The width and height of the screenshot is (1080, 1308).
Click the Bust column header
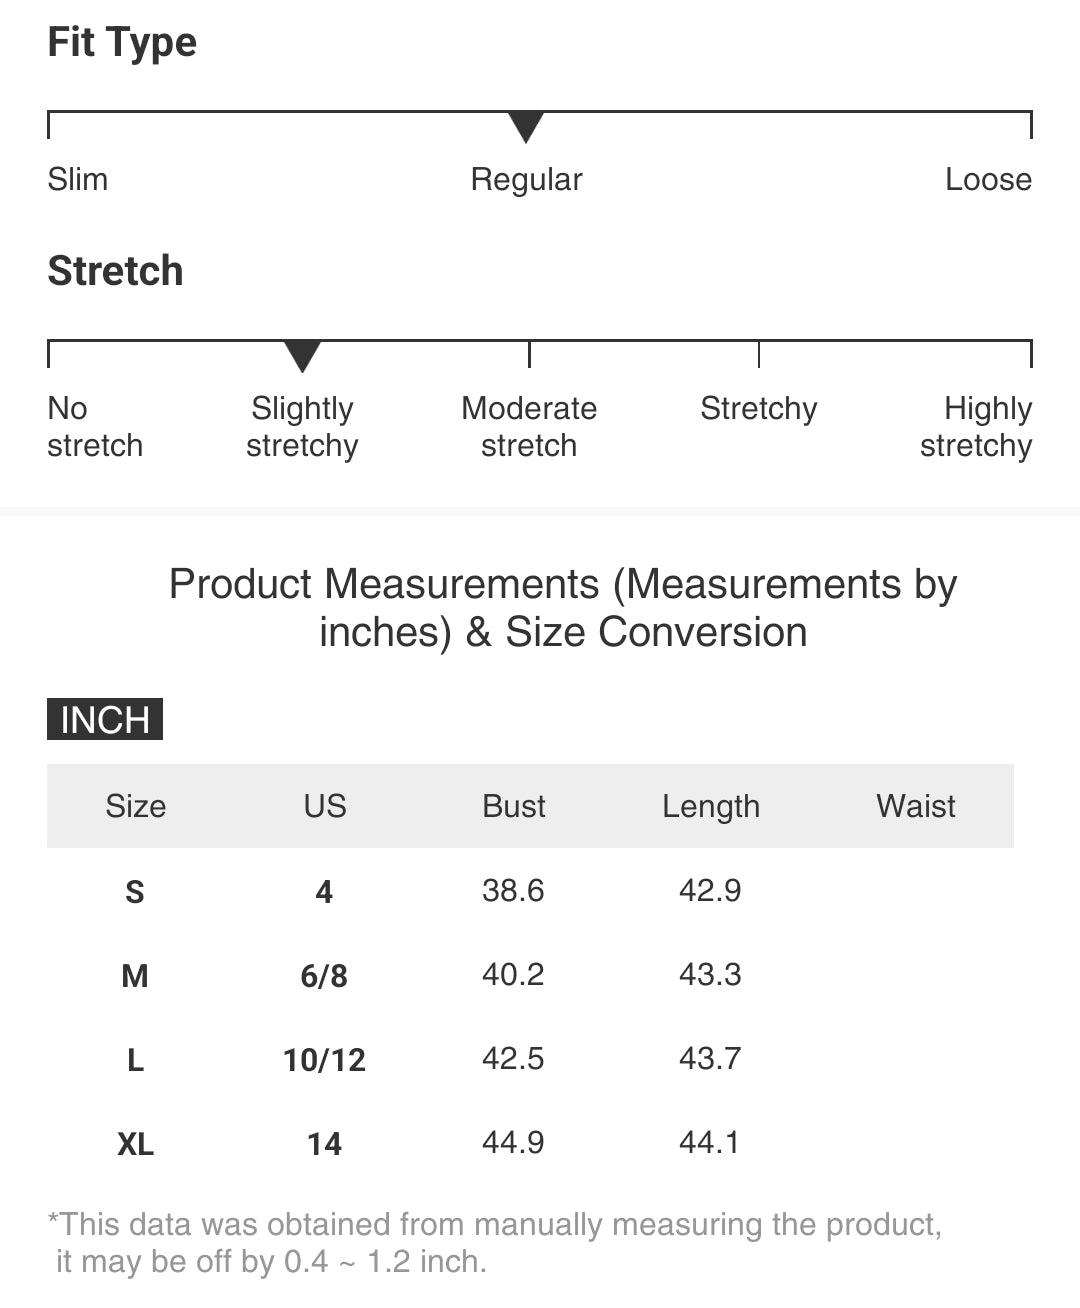coord(514,806)
